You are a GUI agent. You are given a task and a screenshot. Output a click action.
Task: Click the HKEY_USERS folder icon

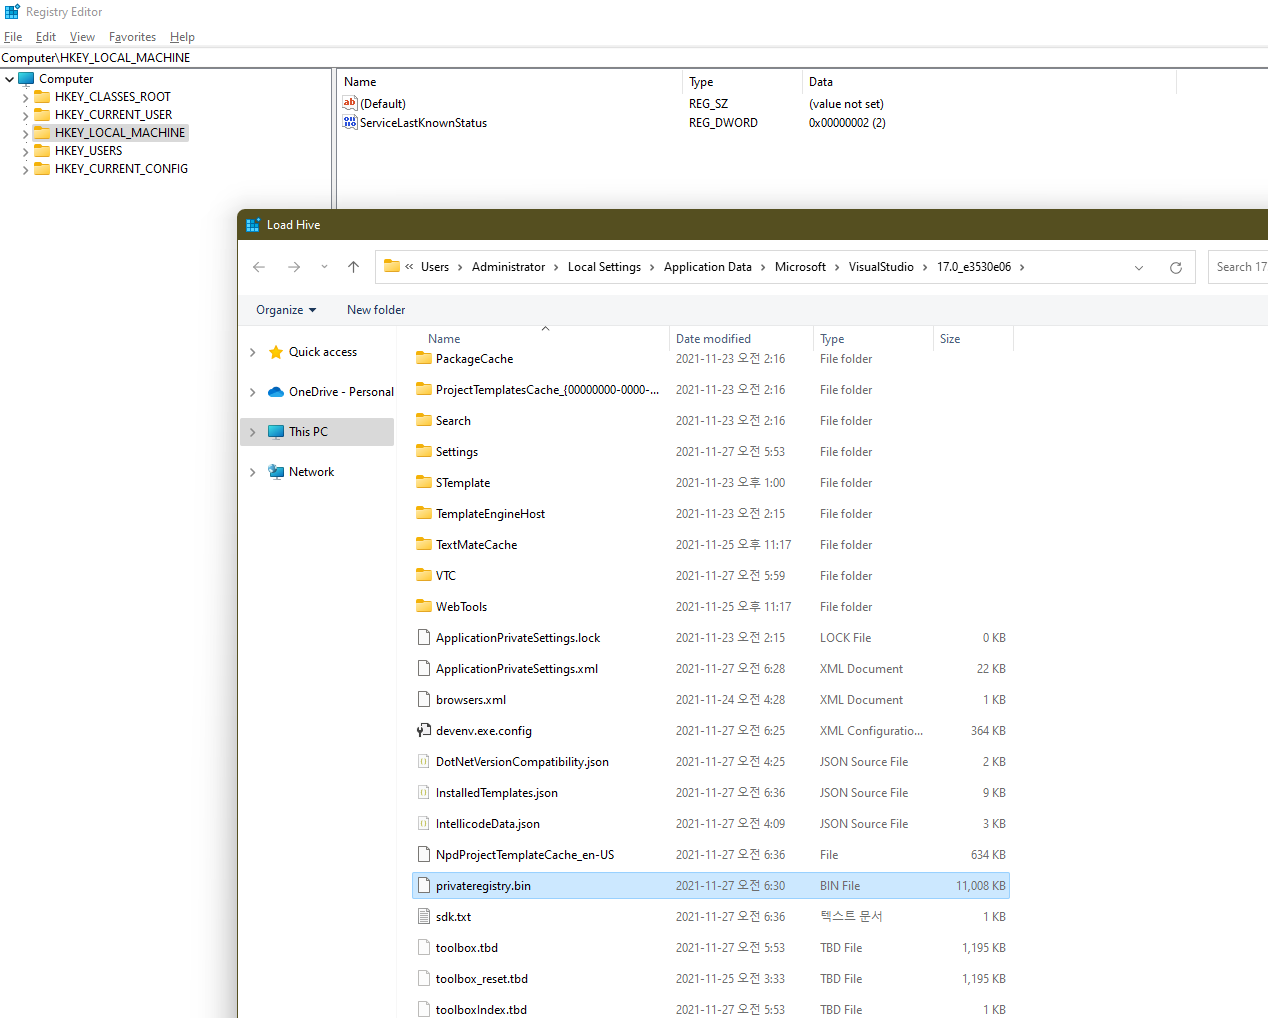coord(42,151)
